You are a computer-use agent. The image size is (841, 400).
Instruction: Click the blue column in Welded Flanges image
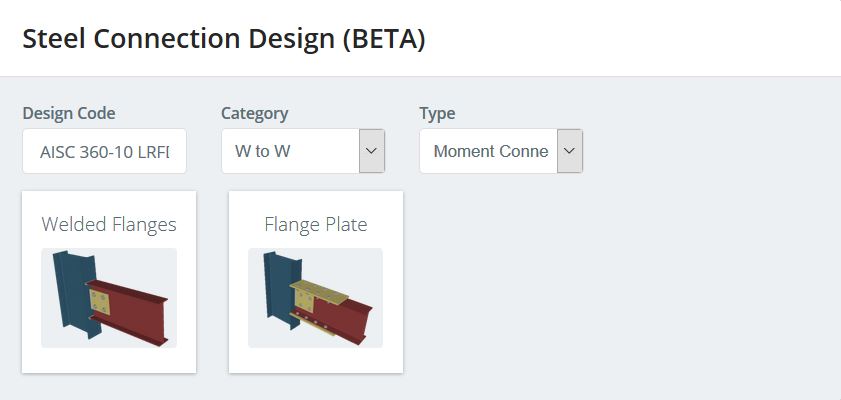[x=74, y=290]
